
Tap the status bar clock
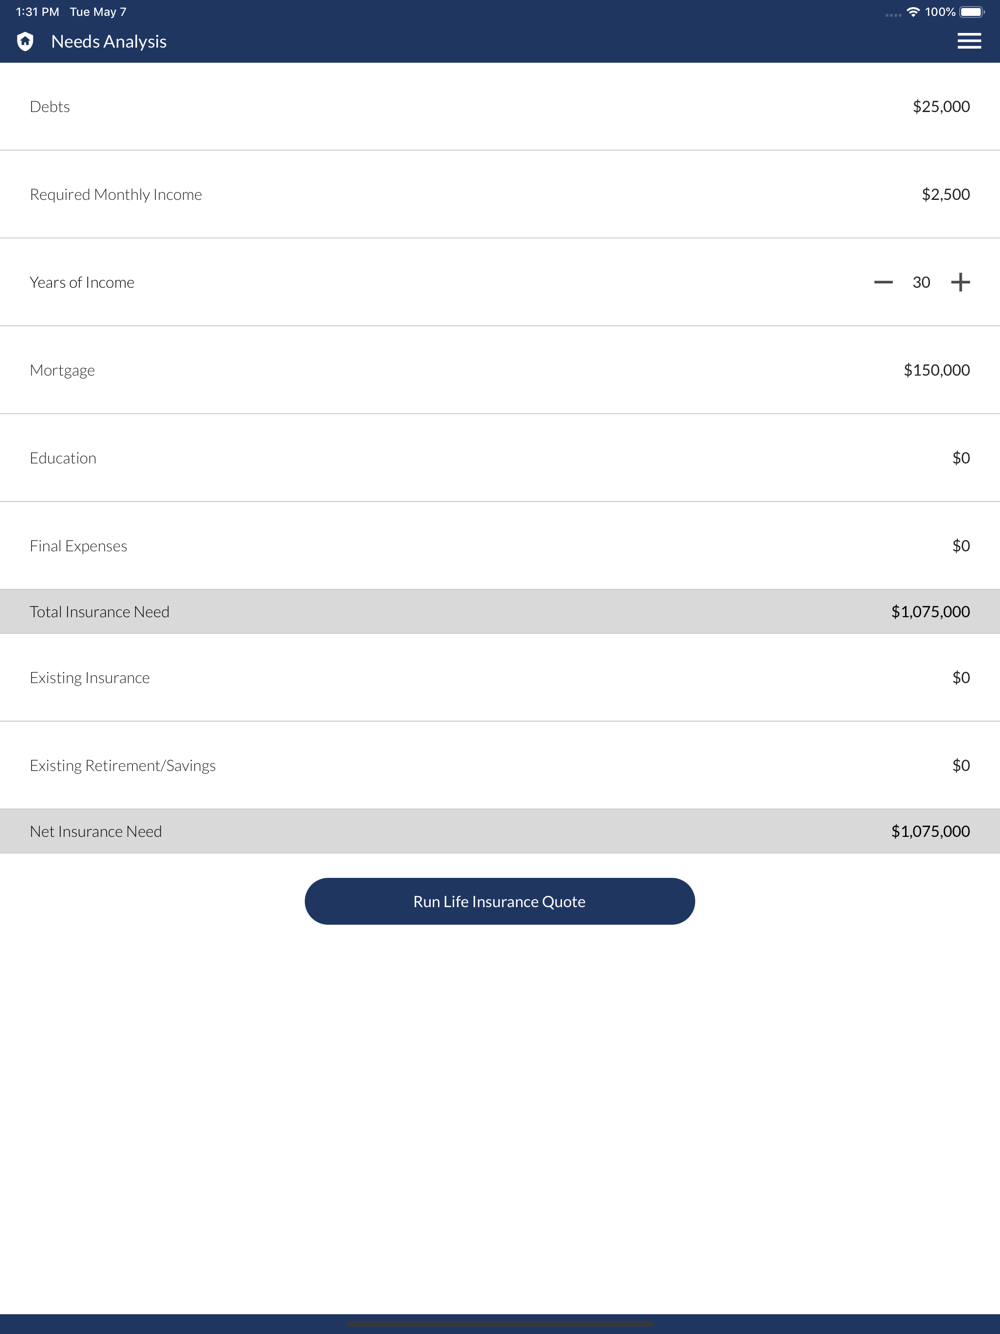click(x=37, y=12)
